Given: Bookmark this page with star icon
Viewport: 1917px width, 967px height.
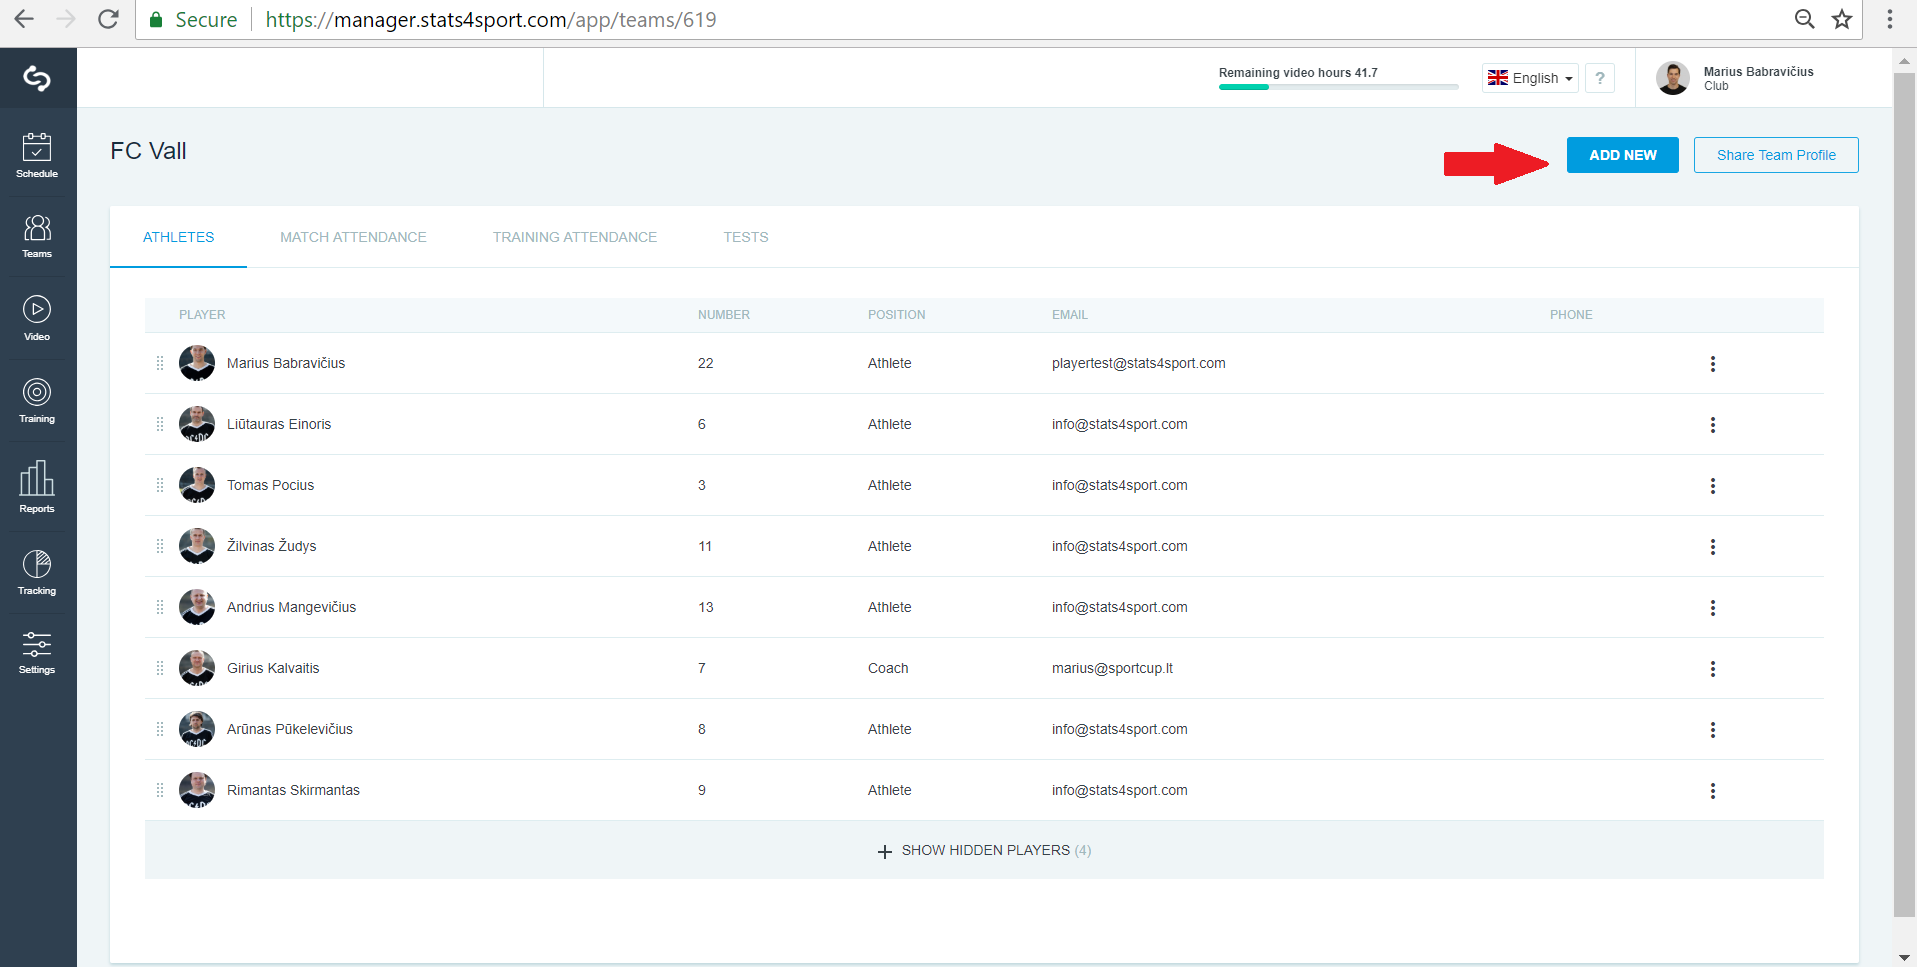Looking at the screenshot, I should pyautogui.click(x=1841, y=19).
